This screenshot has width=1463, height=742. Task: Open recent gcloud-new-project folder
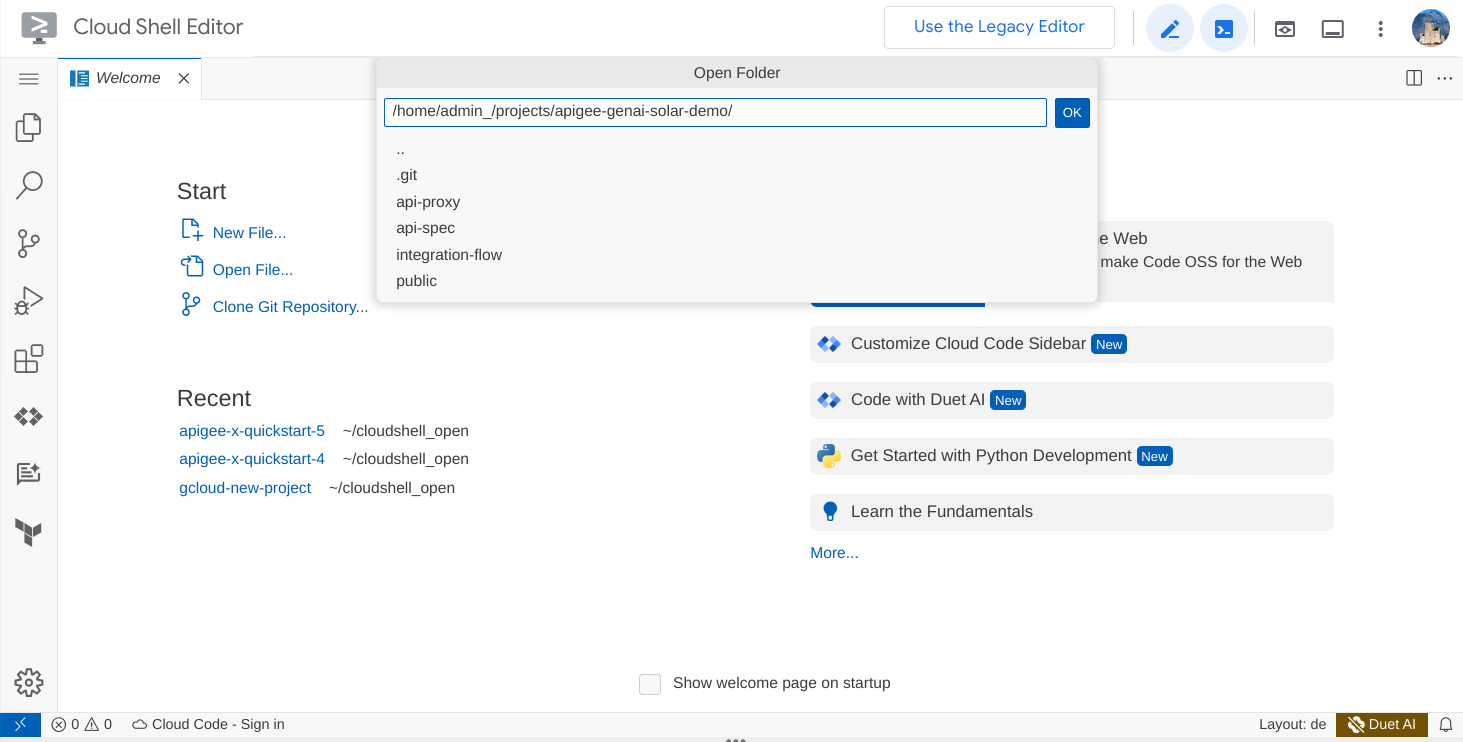pos(245,488)
